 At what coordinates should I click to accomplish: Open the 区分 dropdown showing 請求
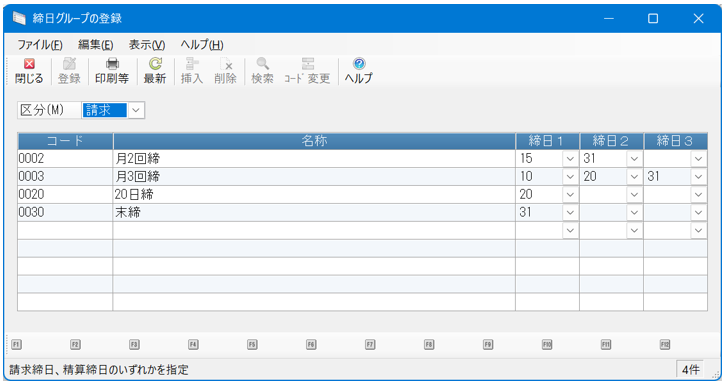coord(136,110)
